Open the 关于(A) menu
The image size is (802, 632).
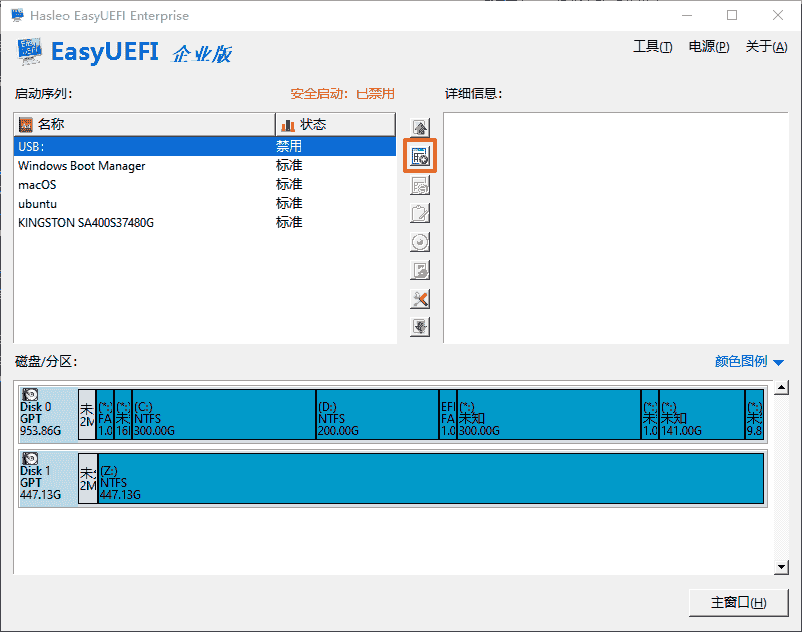click(x=765, y=47)
